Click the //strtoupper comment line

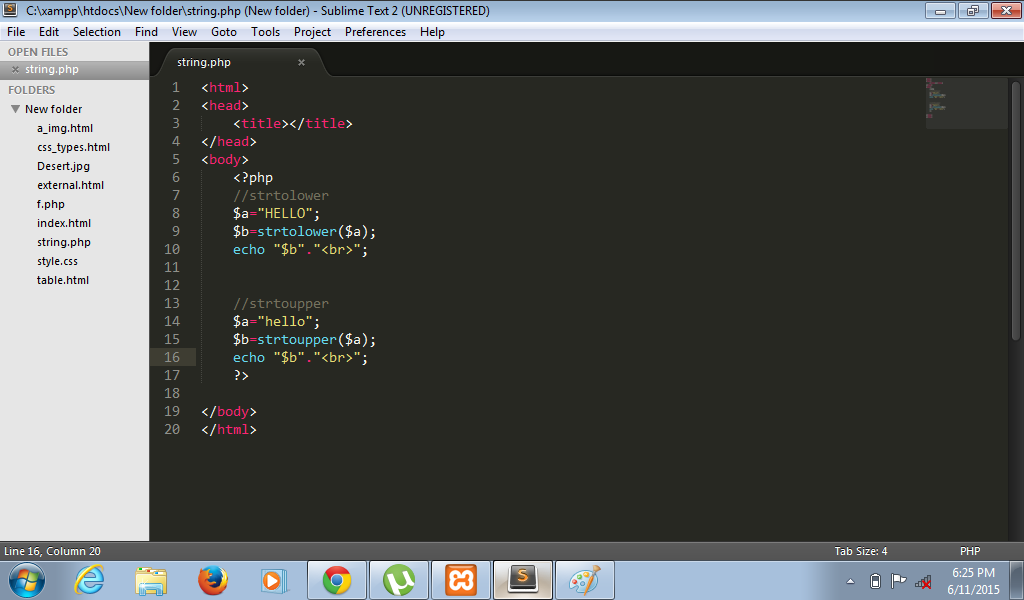pyautogui.click(x=281, y=304)
